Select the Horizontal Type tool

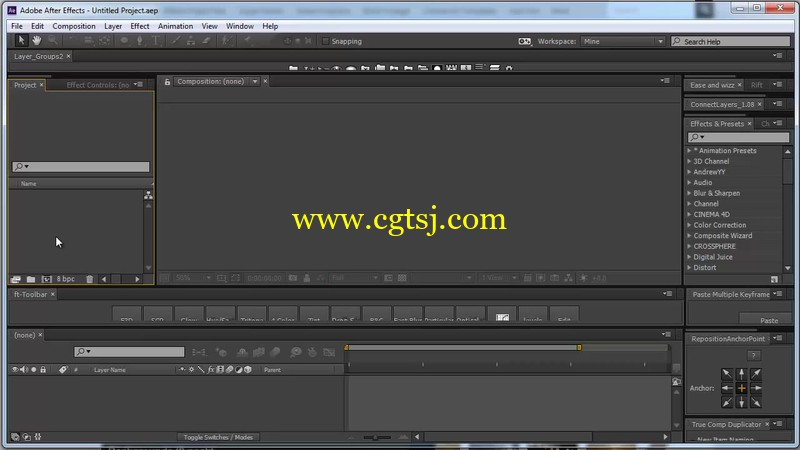(x=156, y=40)
